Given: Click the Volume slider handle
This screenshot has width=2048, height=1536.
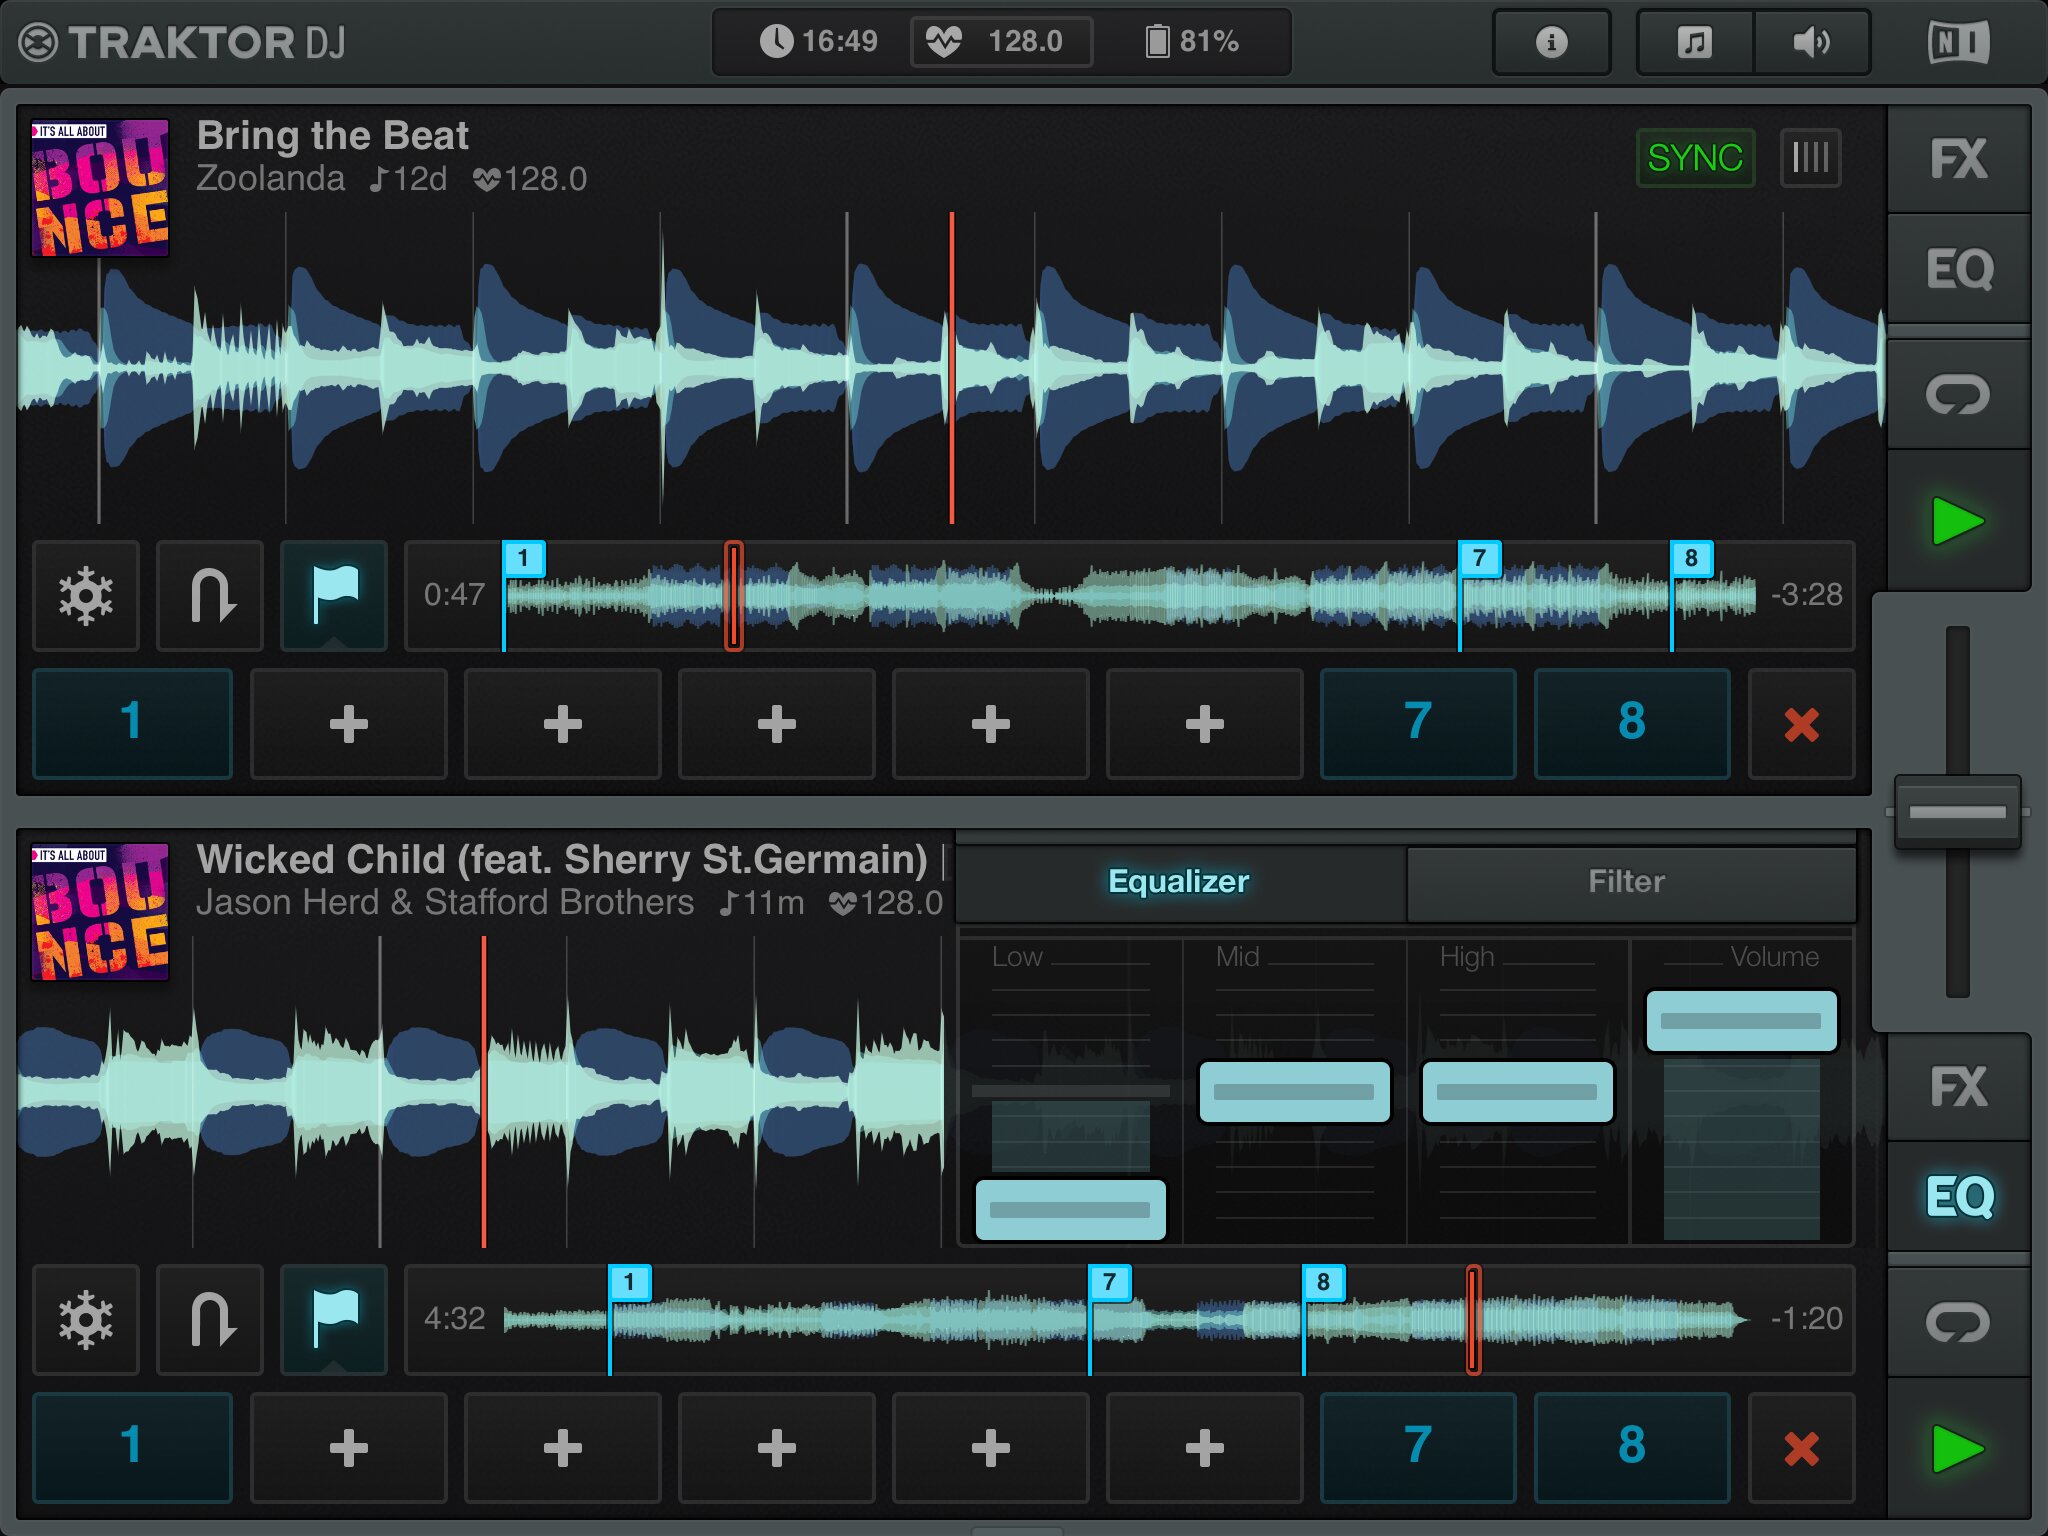Looking at the screenshot, I should [x=1741, y=1021].
